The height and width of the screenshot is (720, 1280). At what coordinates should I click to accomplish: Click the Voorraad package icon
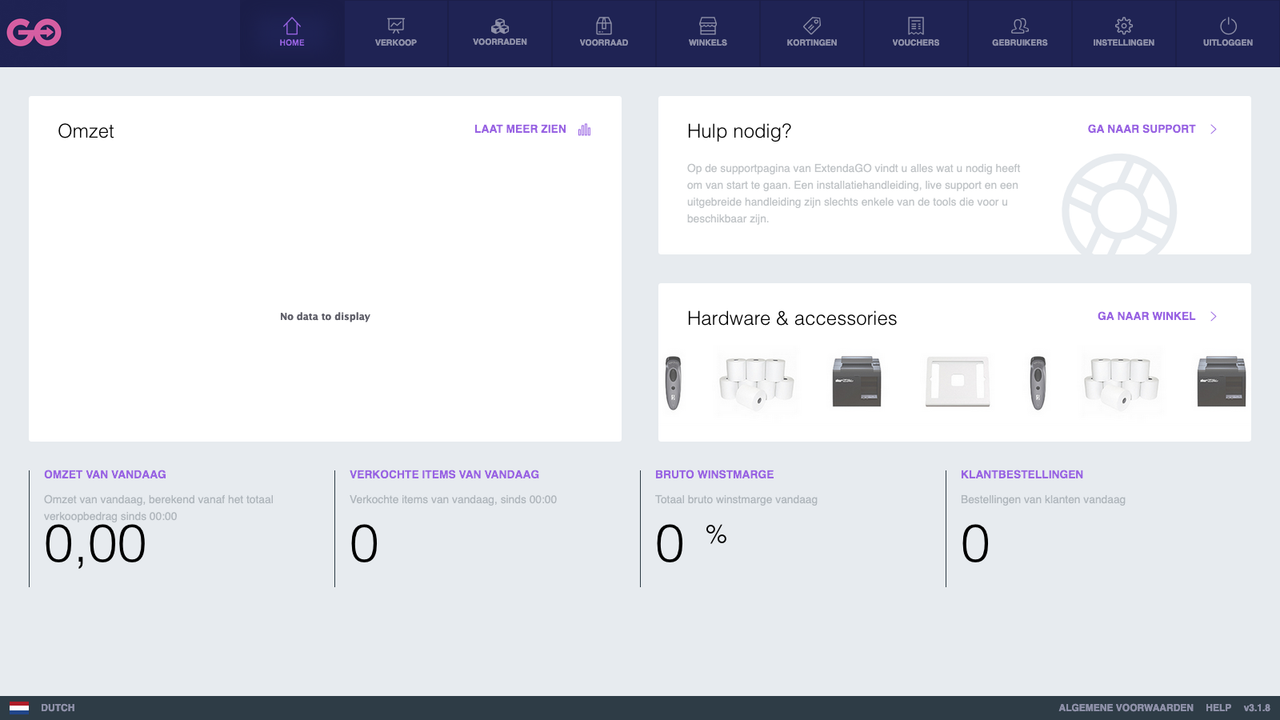[x=604, y=27]
